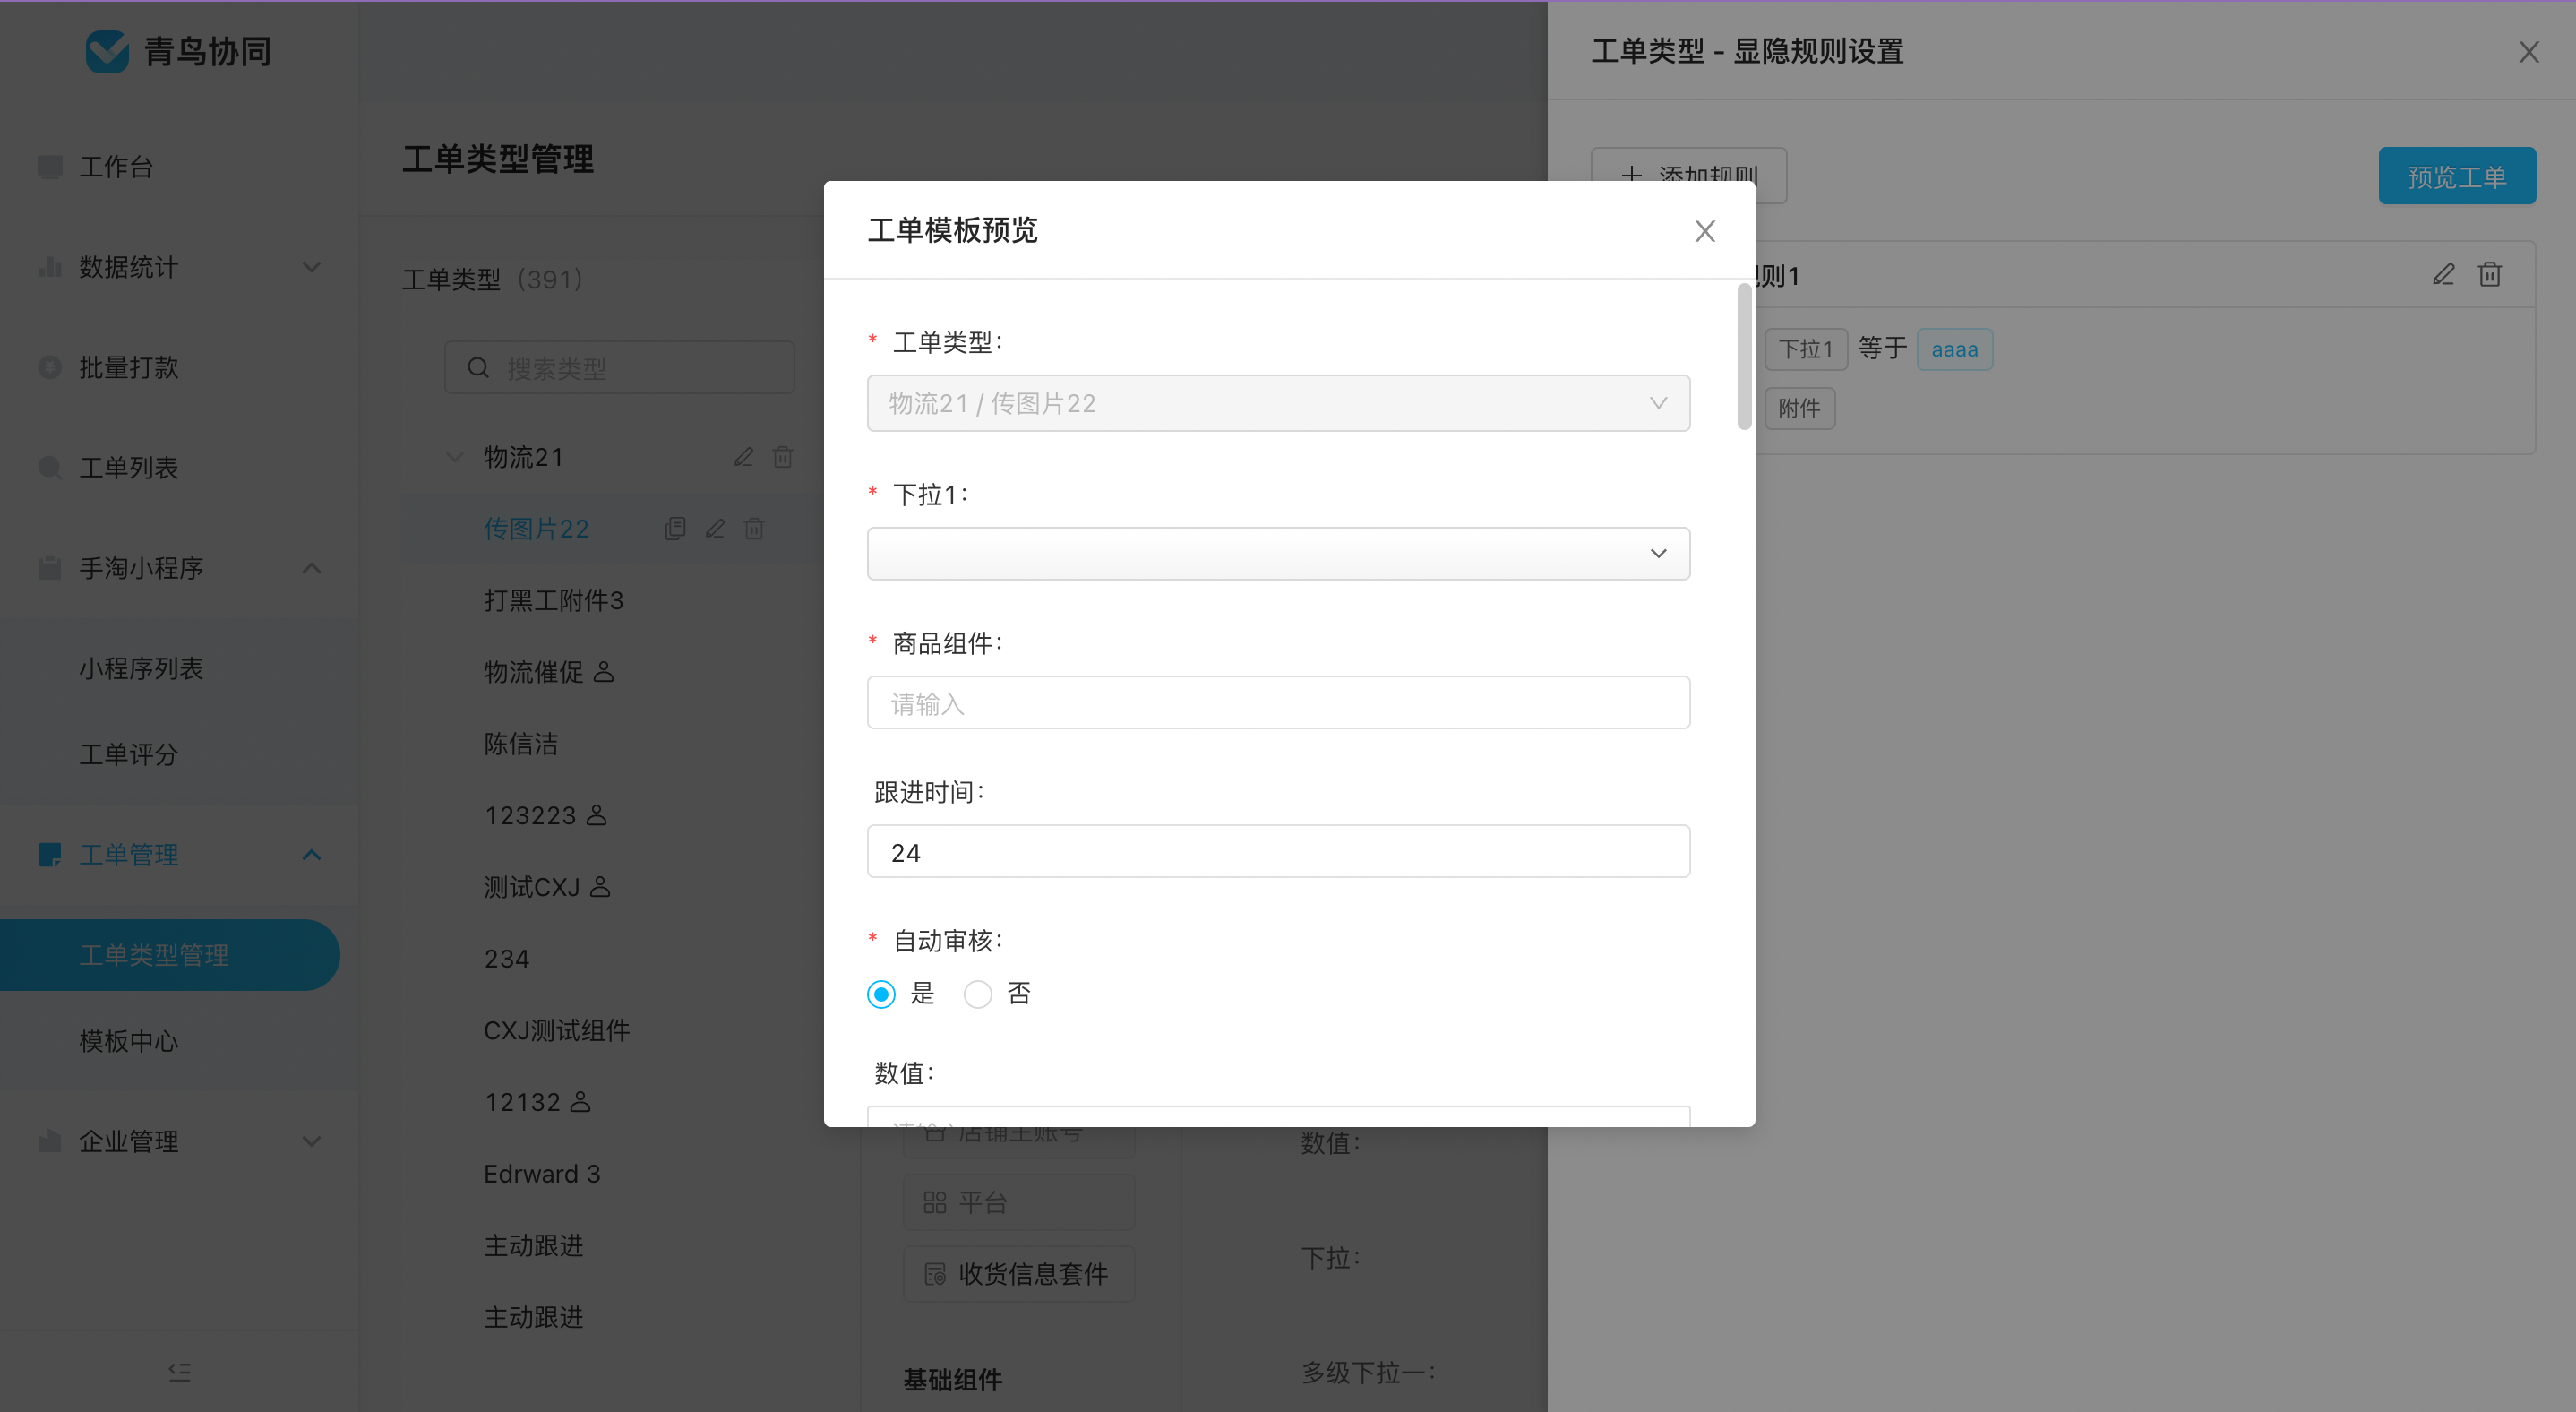Open 工单列表 in the sidebar
The width and height of the screenshot is (2576, 1412).
point(128,467)
